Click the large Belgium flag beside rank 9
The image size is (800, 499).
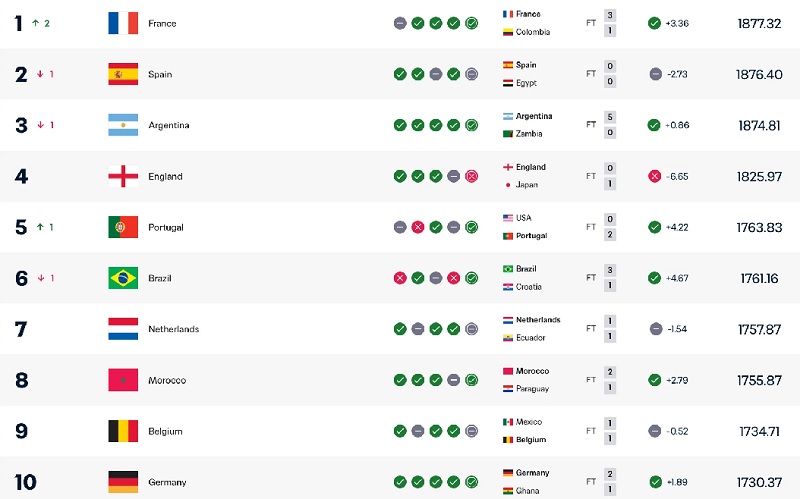123,431
